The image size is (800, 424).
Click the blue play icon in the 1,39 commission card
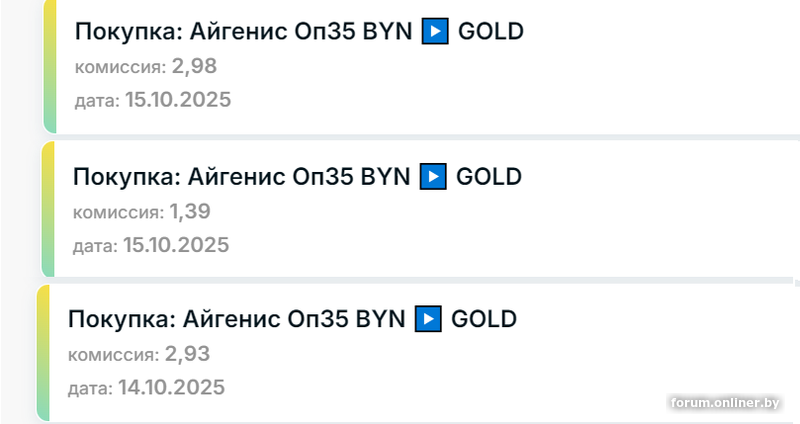click(x=432, y=177)
